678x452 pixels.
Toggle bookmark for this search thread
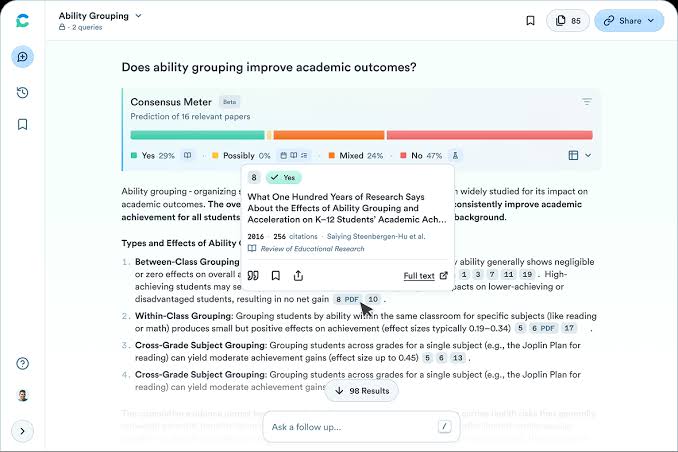pyautogui.click(x=530, y=20)
